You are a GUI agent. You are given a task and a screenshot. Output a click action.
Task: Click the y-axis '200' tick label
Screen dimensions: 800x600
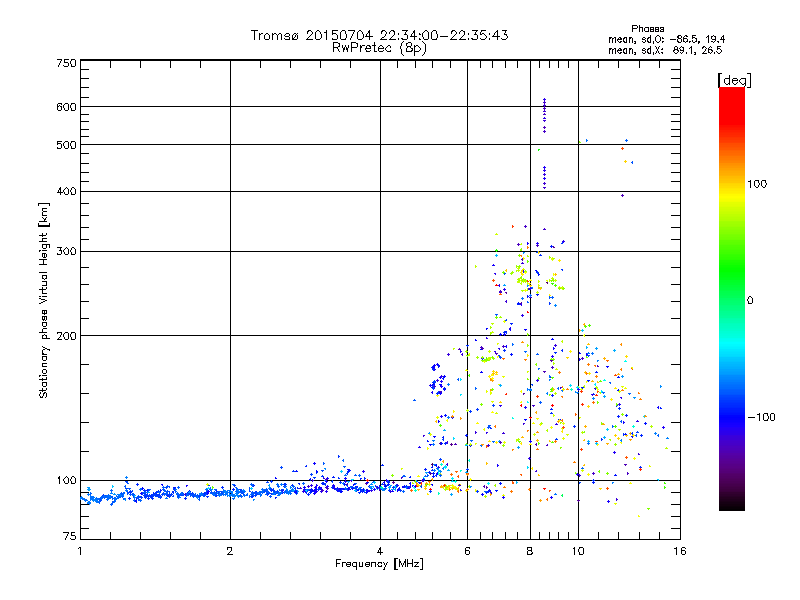pos(66,336)
